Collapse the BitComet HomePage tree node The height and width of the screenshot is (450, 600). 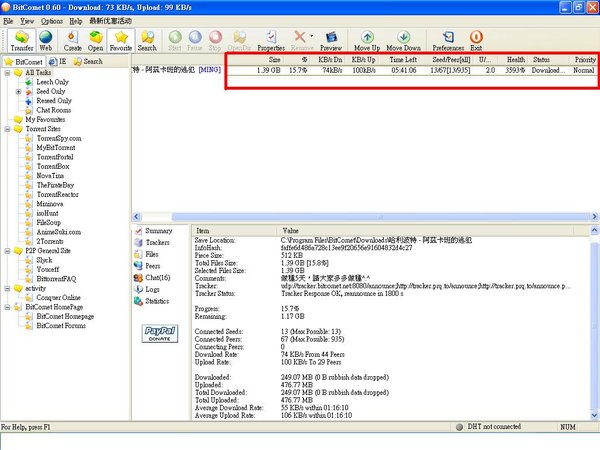[x=7, y=307]
